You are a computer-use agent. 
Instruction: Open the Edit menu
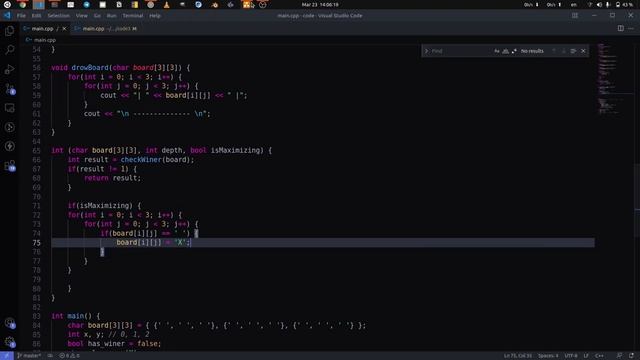36,16
